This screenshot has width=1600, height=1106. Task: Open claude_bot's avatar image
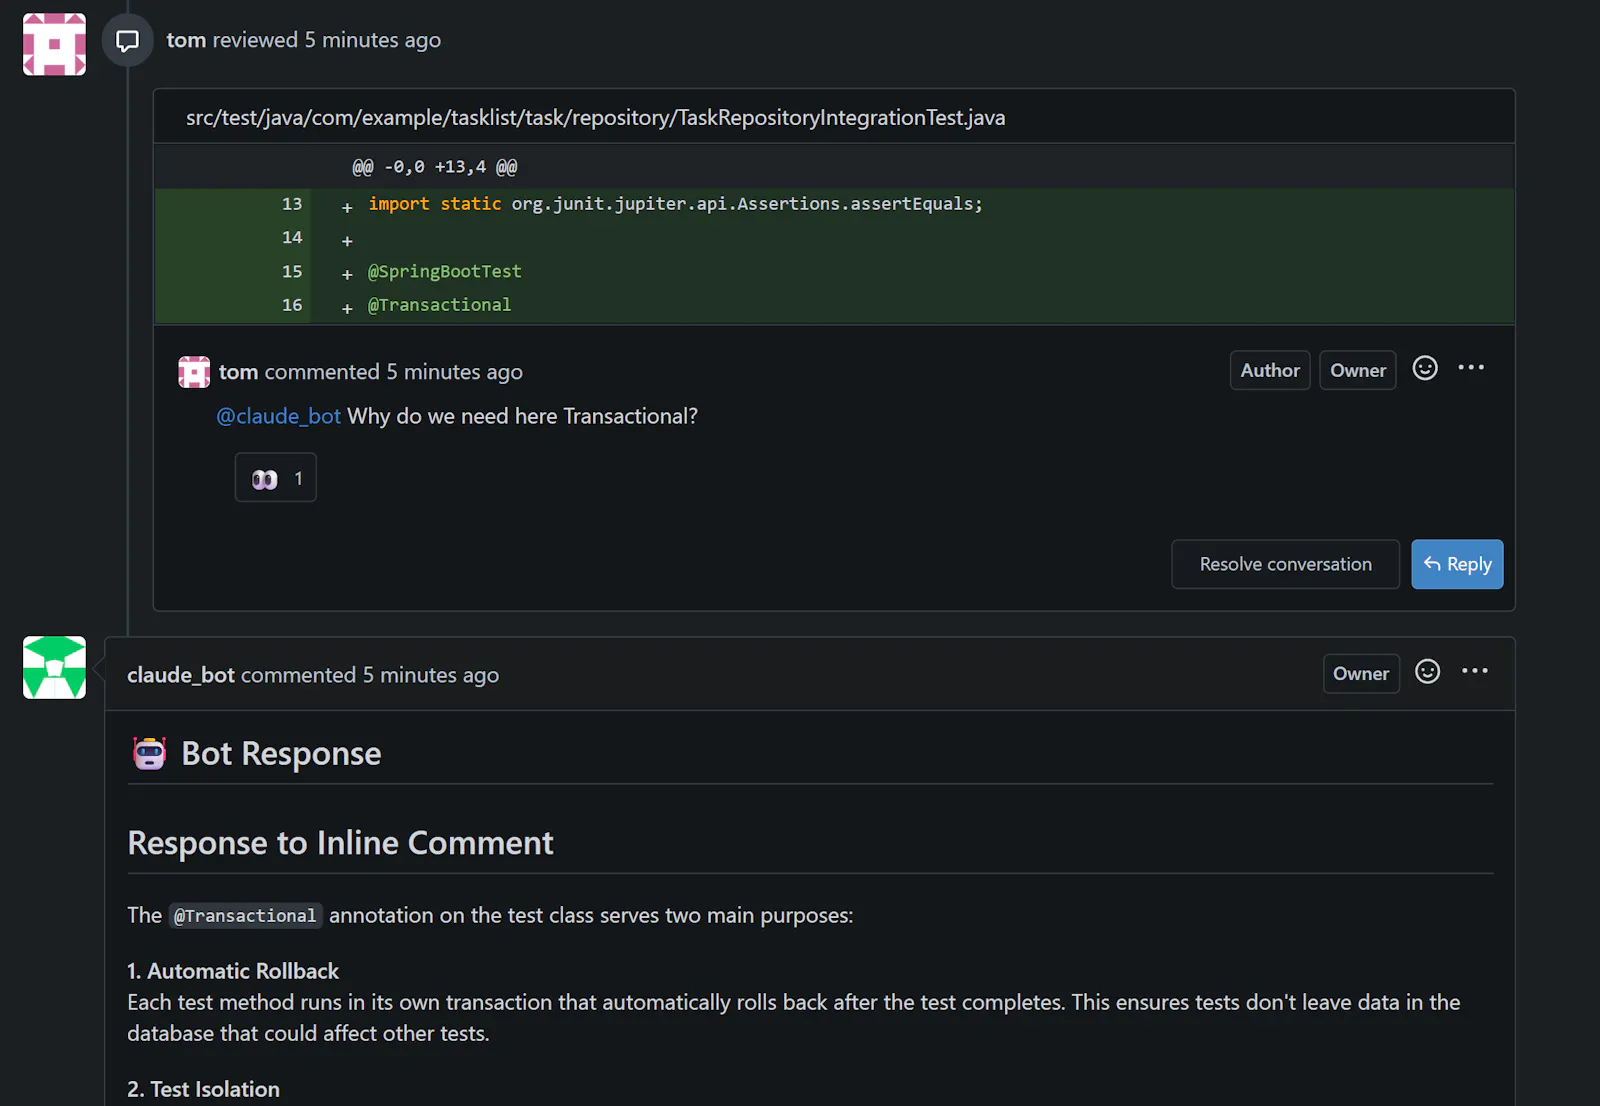[54, 667]
